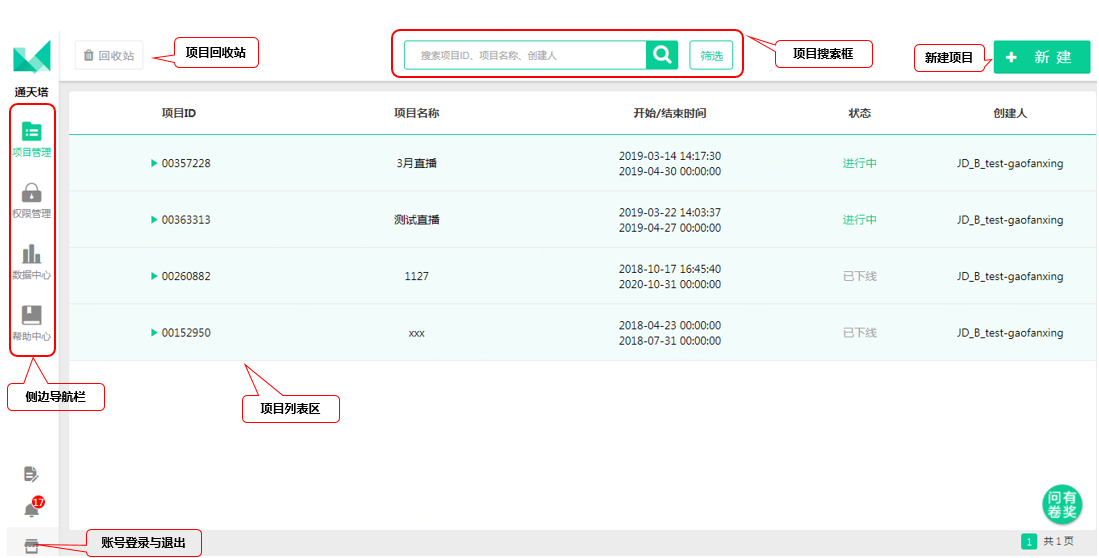Screen dimensions: 1099x558
Task: Click start time 2019-03-22 14:03:37
Action: [669, 212]
